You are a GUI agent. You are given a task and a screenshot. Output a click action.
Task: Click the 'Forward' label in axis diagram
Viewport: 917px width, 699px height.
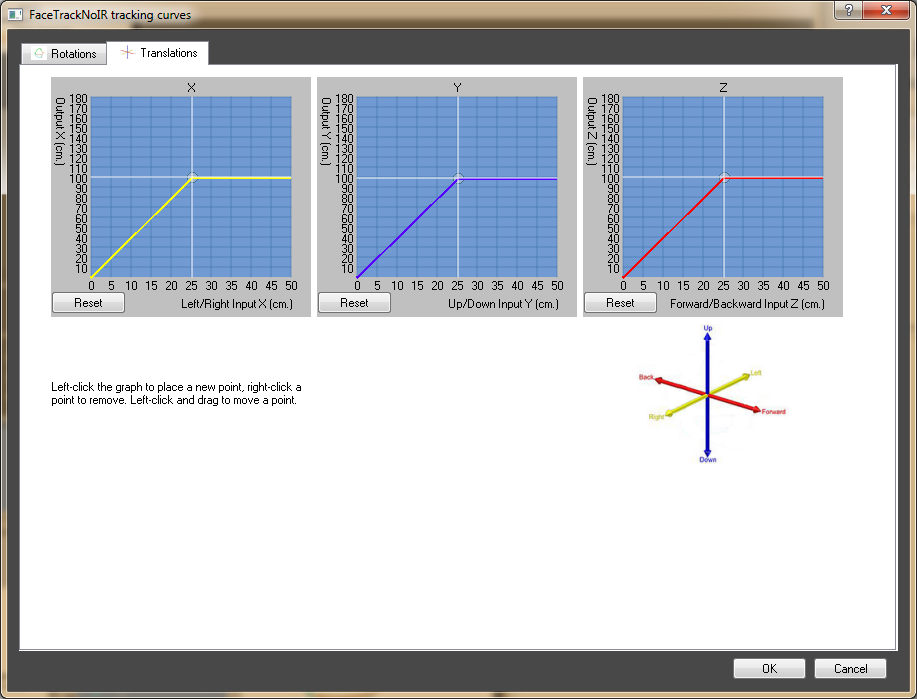click(773, 412)
